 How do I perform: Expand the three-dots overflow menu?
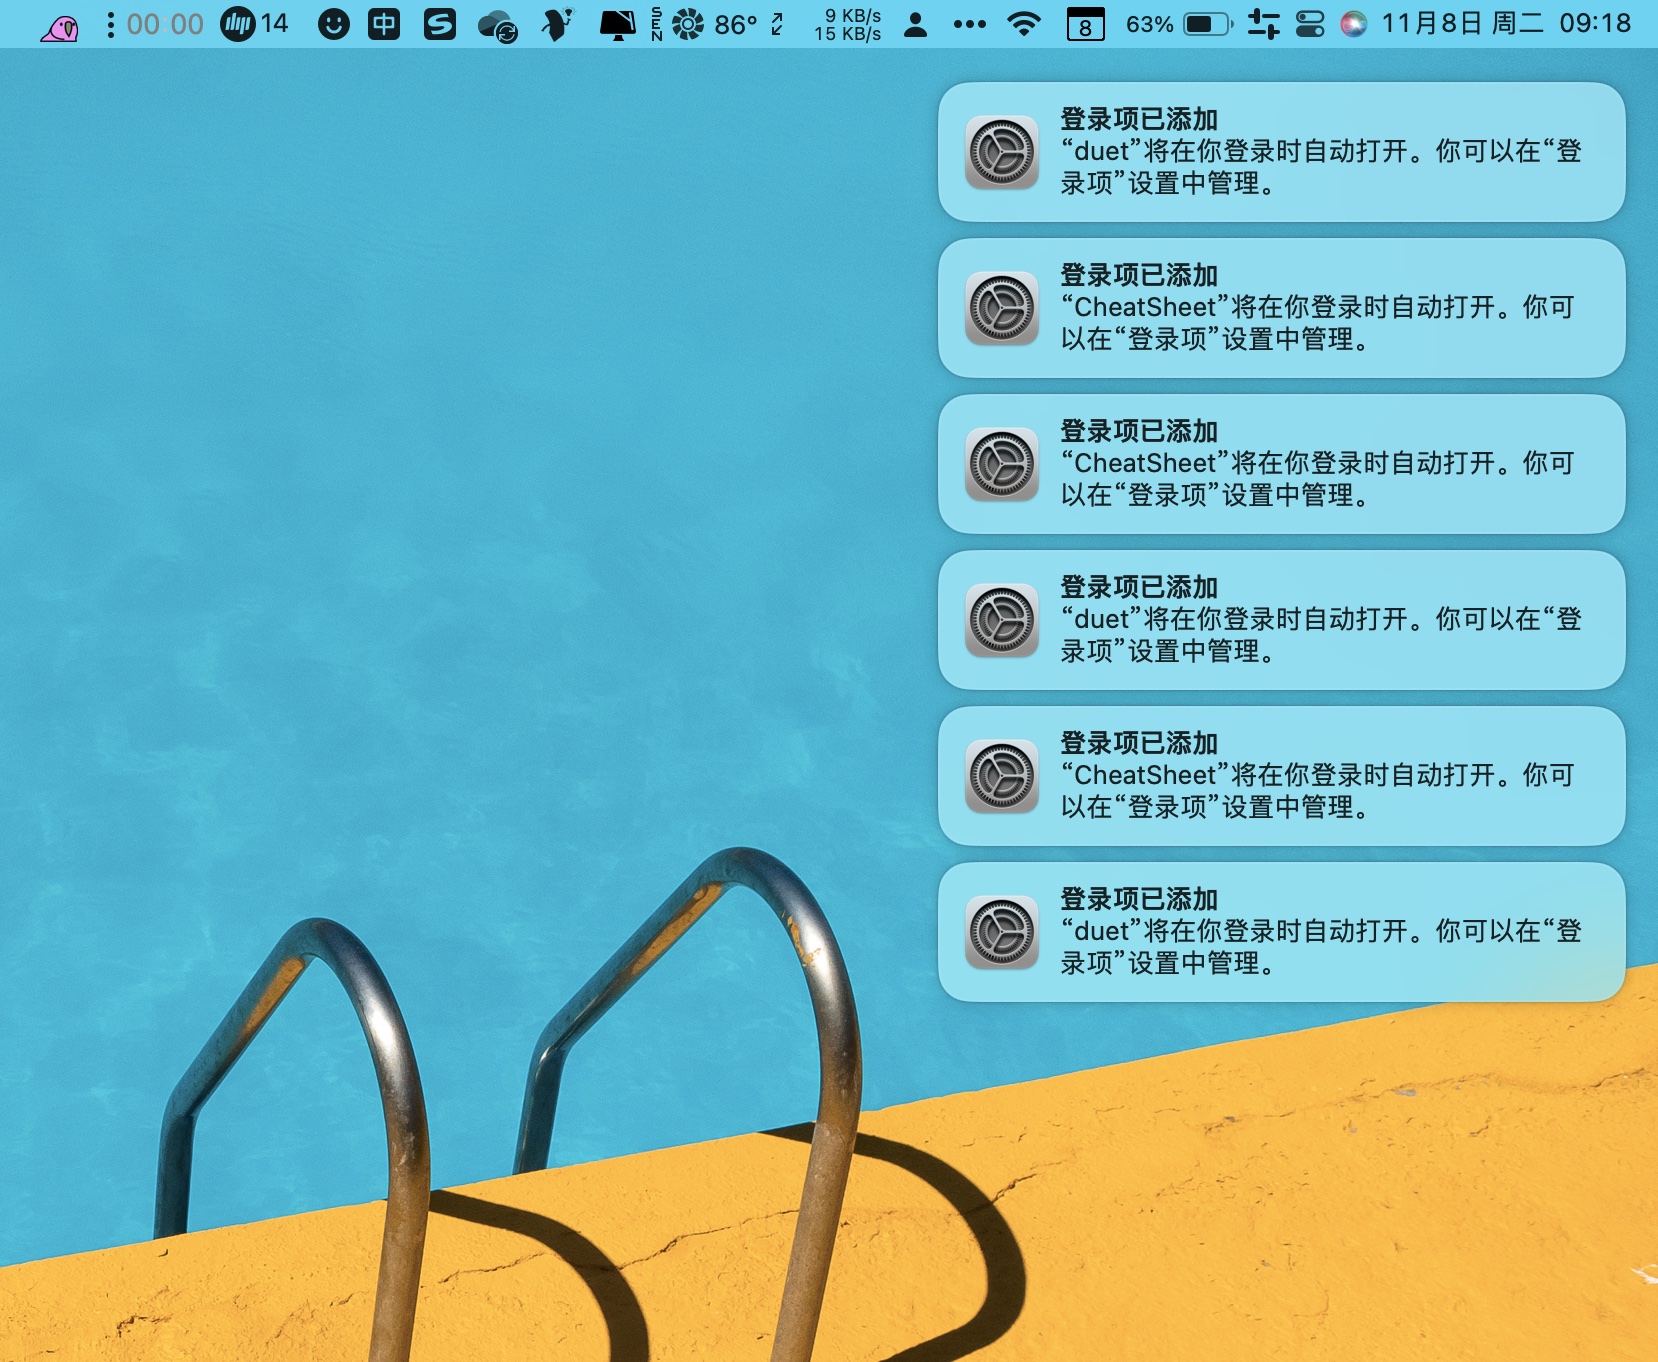coord(969,24)
